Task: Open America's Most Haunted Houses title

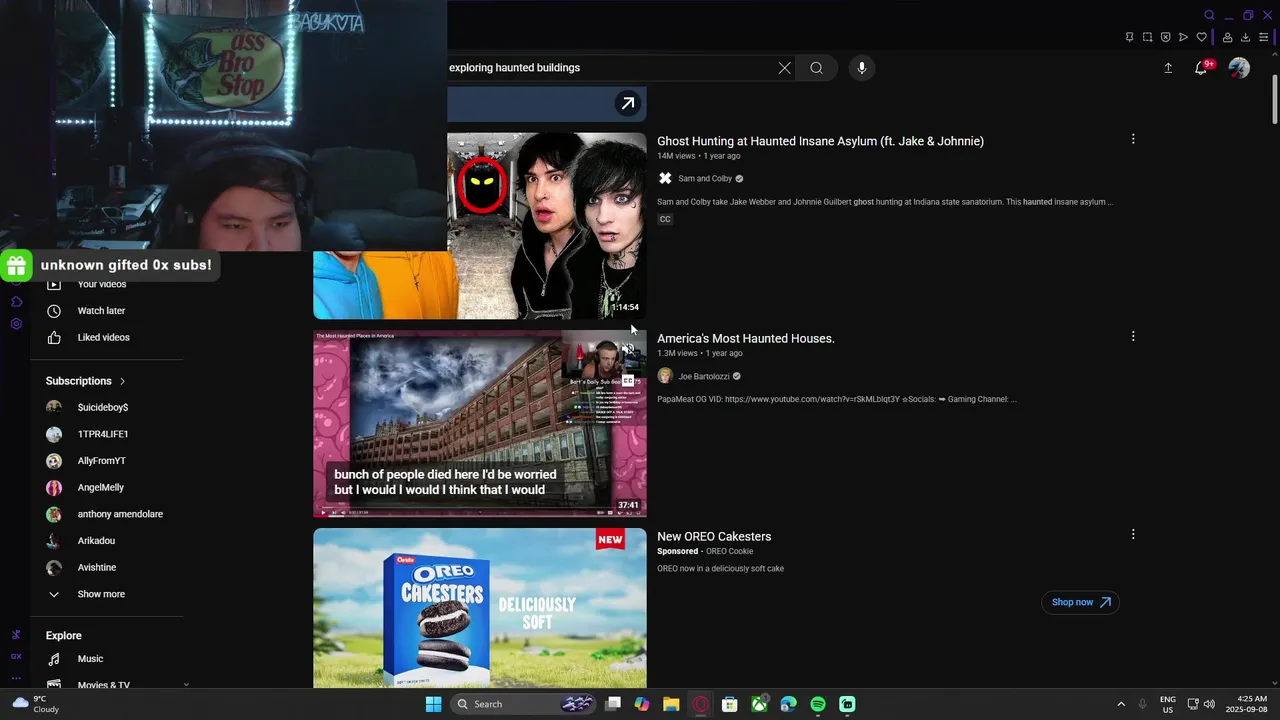Action: pos(746,339)
